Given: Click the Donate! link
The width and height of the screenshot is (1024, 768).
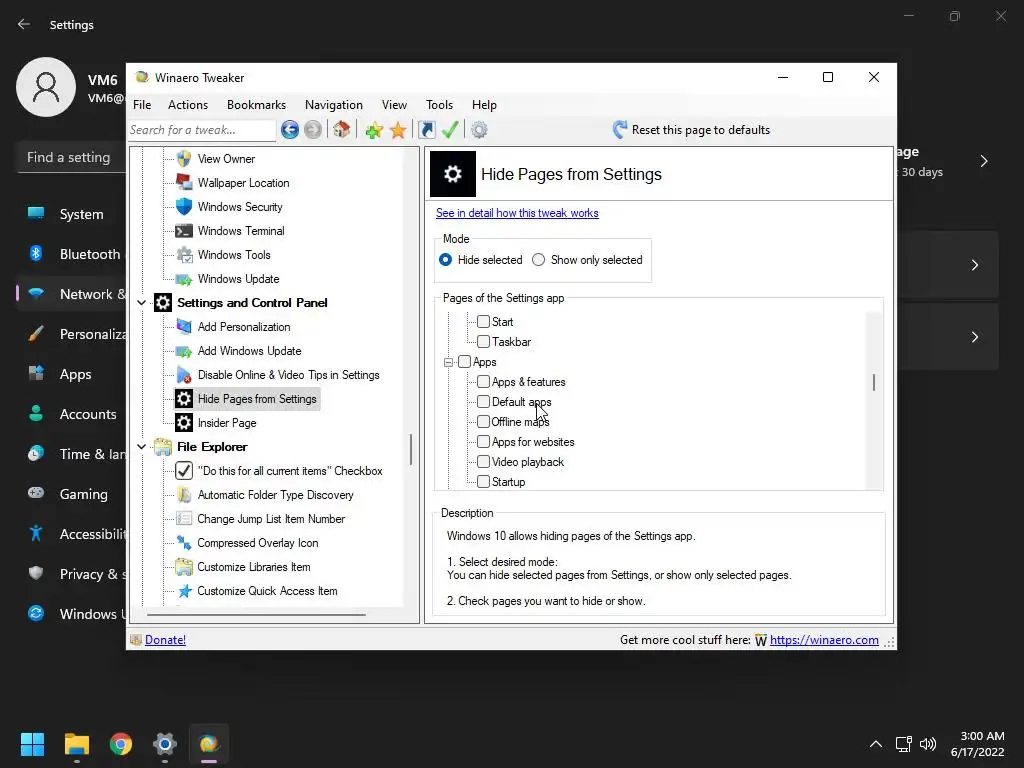Looking at the screenshot, I should point(165,639).
